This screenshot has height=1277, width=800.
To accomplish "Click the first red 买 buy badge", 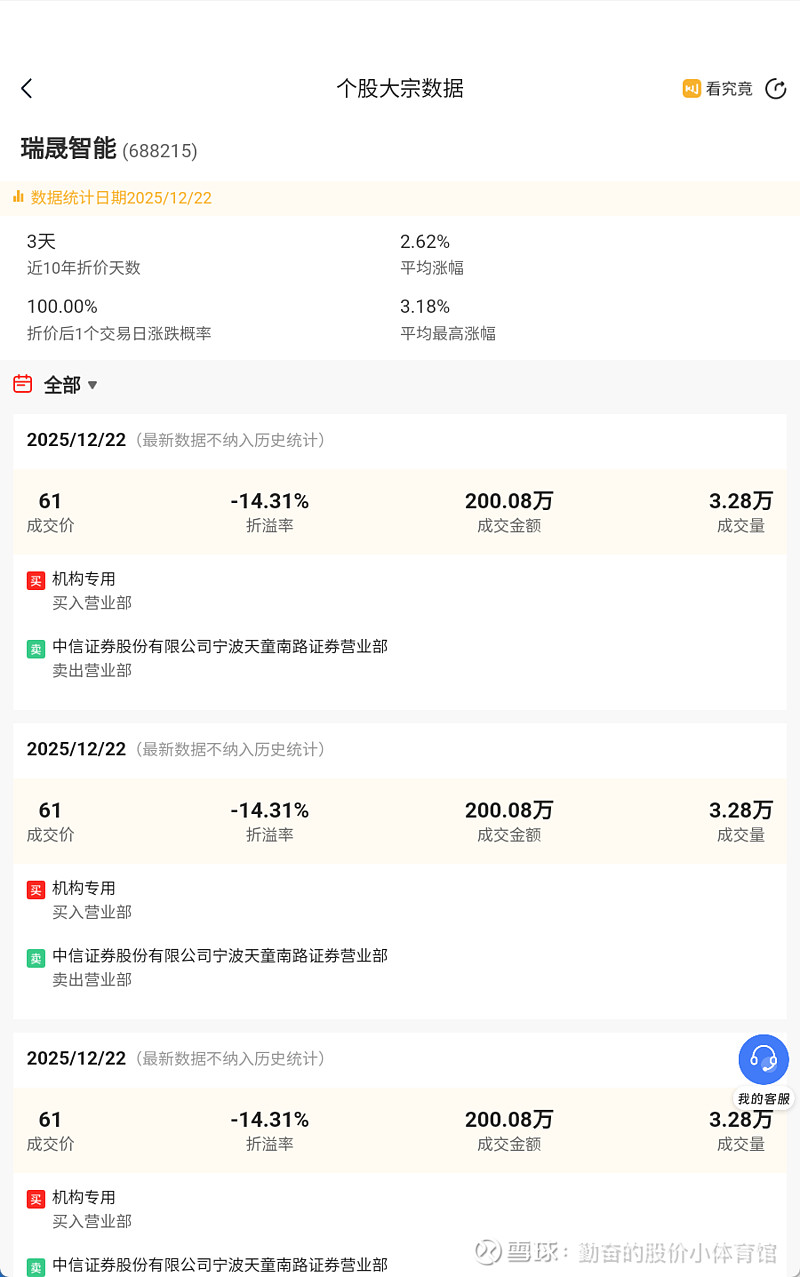I will pos(36,580).
